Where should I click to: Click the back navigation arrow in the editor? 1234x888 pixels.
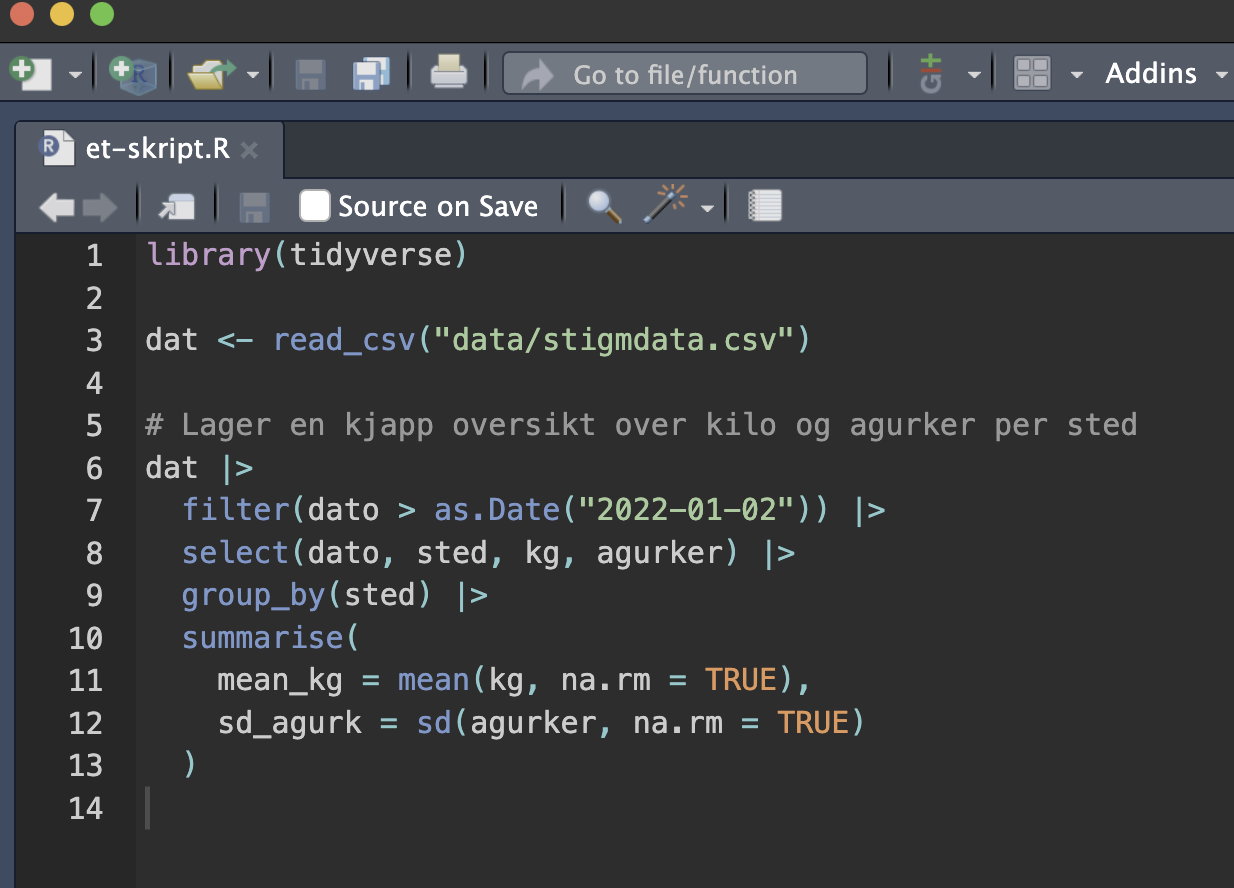[56, 207]
